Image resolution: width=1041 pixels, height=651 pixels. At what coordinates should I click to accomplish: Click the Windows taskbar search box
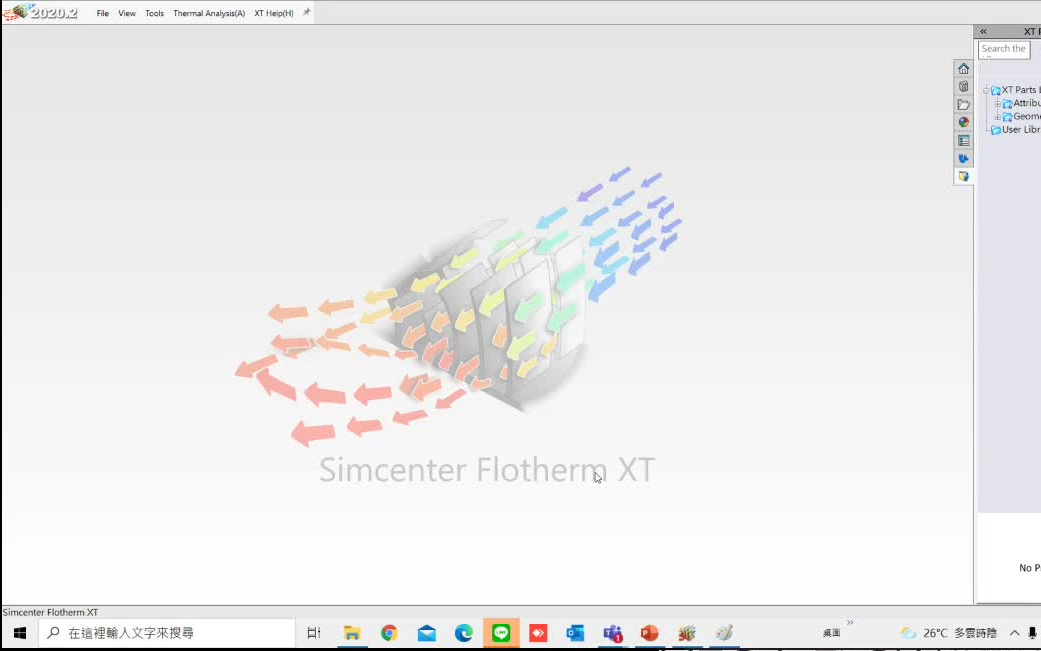pyautogui.click(x=167, y=633)
